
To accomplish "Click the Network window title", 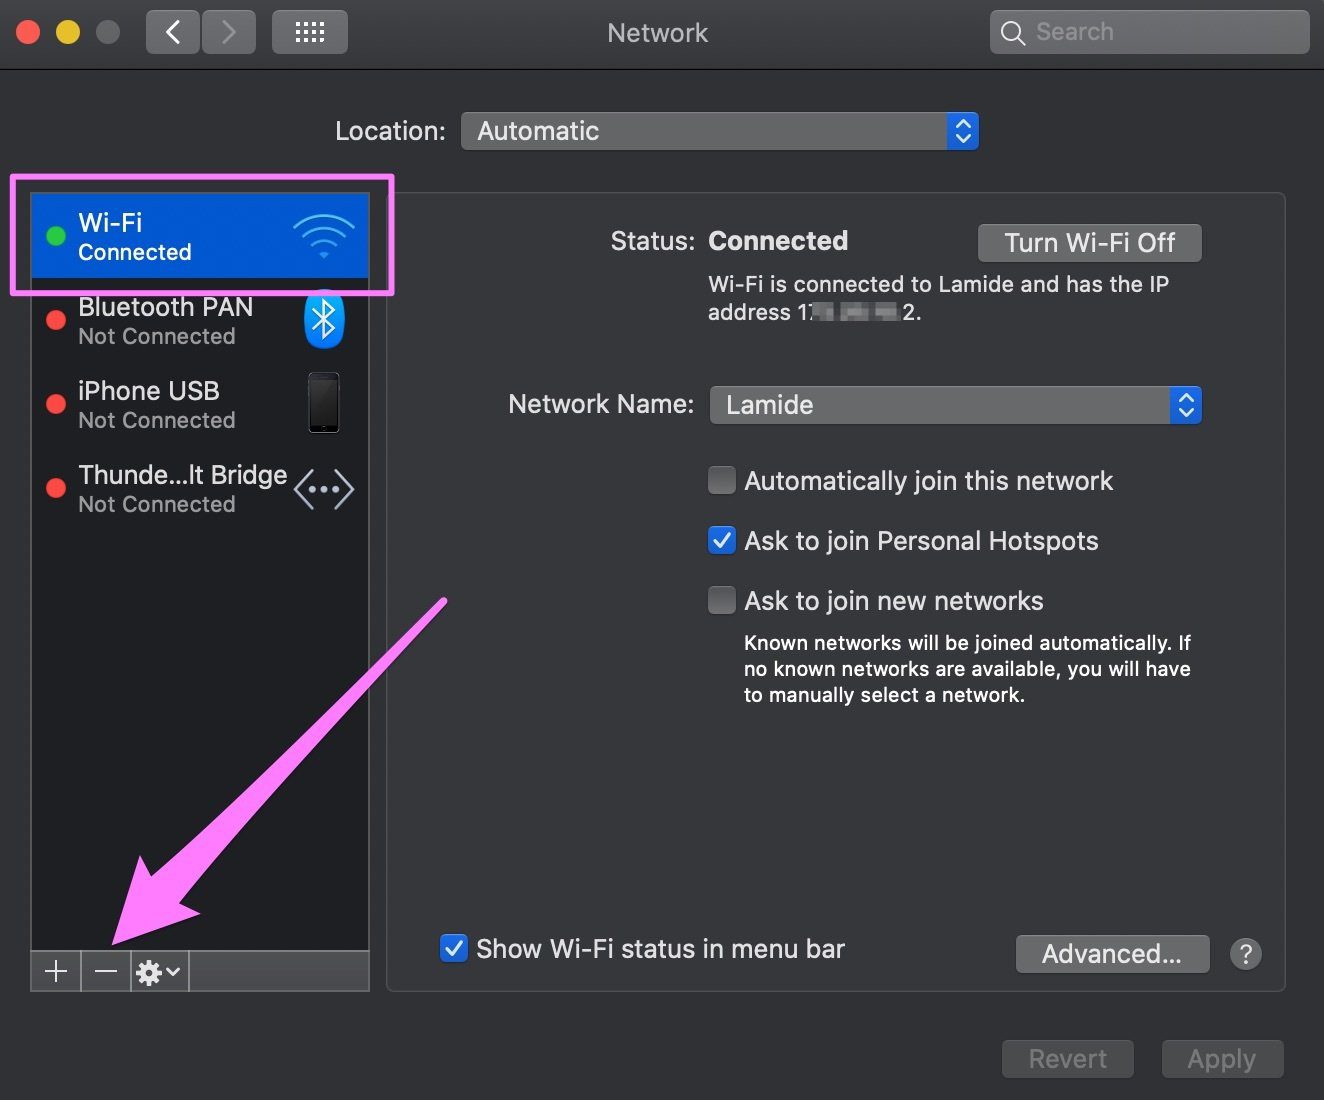I will tap(658, 33).
